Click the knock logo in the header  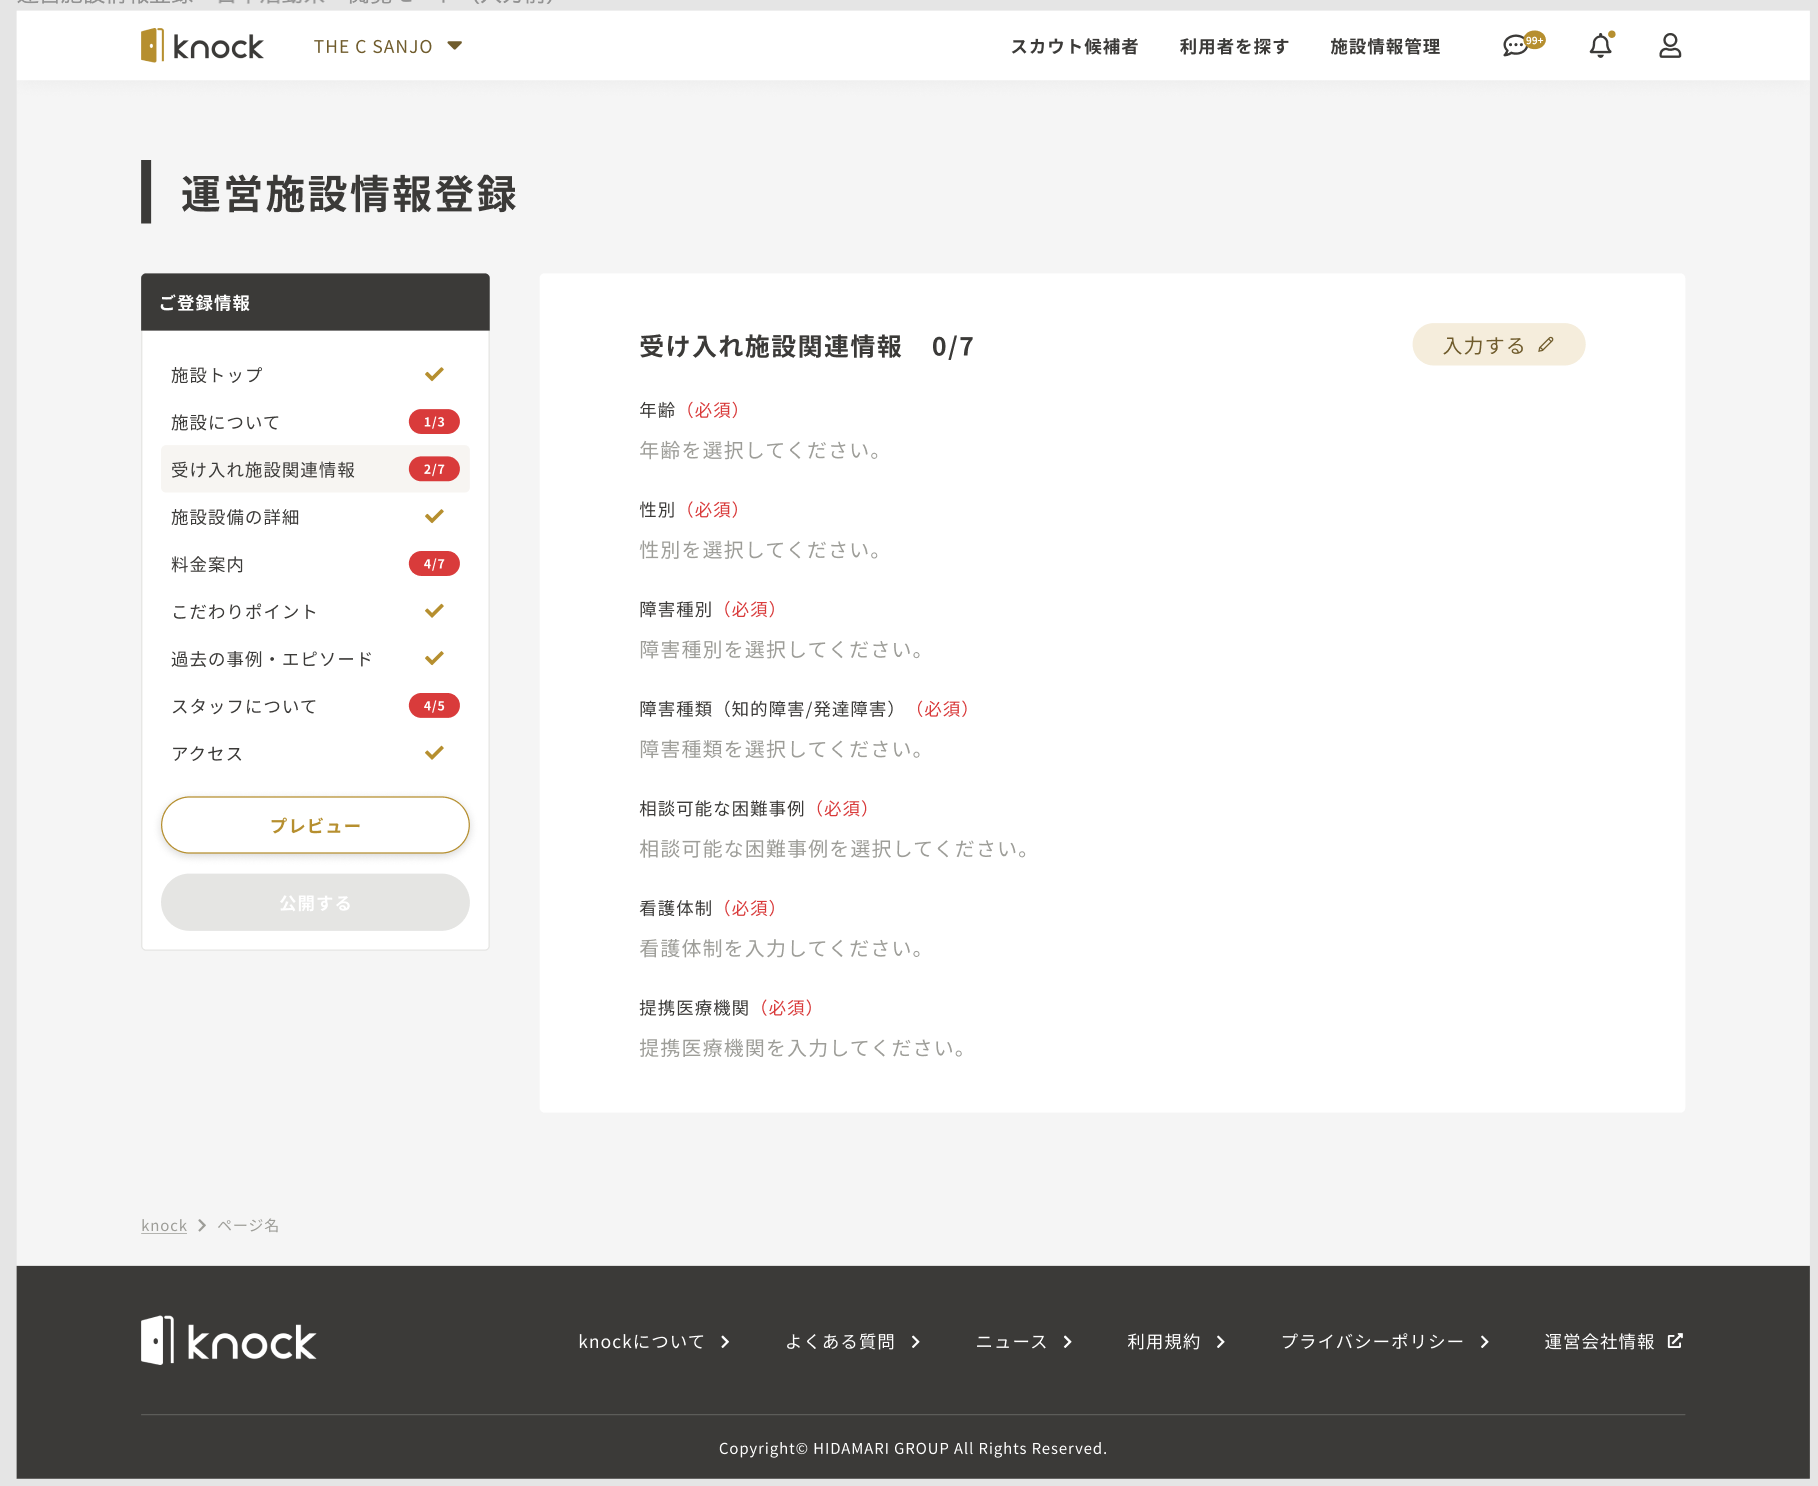[x=202, y=46]
